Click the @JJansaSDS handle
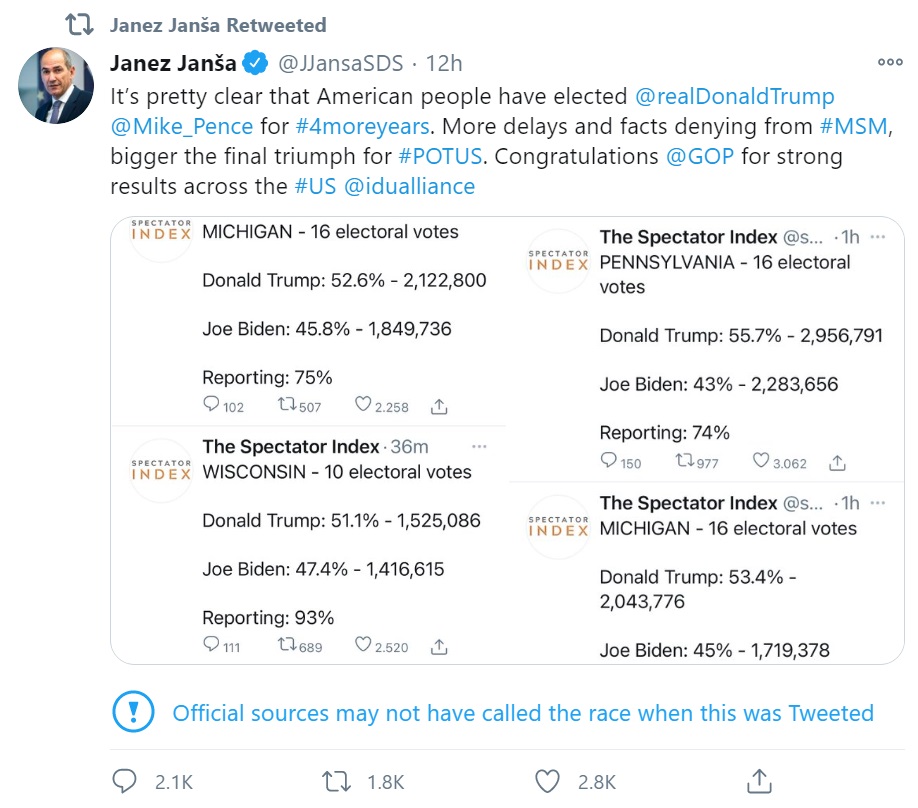Screen dimensions: 918x808 340,64
